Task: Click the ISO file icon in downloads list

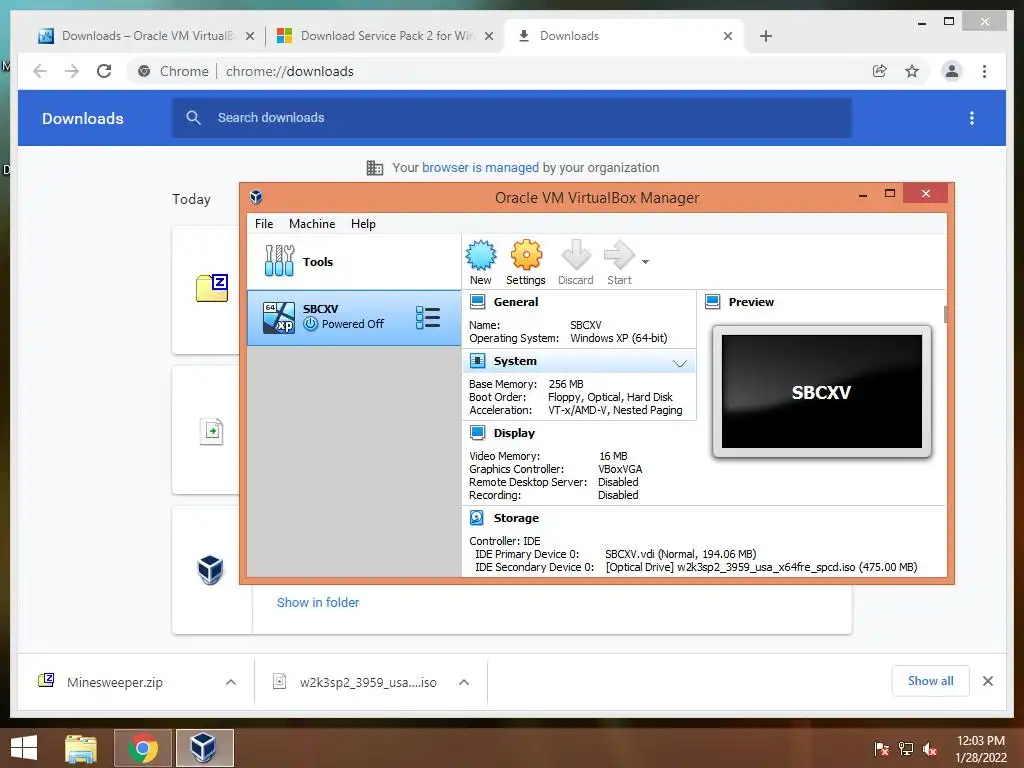Action: tap(212, 431)
